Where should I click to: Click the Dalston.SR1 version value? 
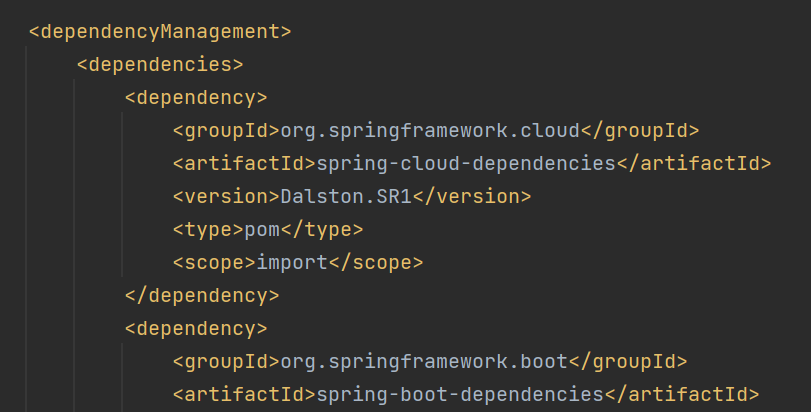coord(346,196)
